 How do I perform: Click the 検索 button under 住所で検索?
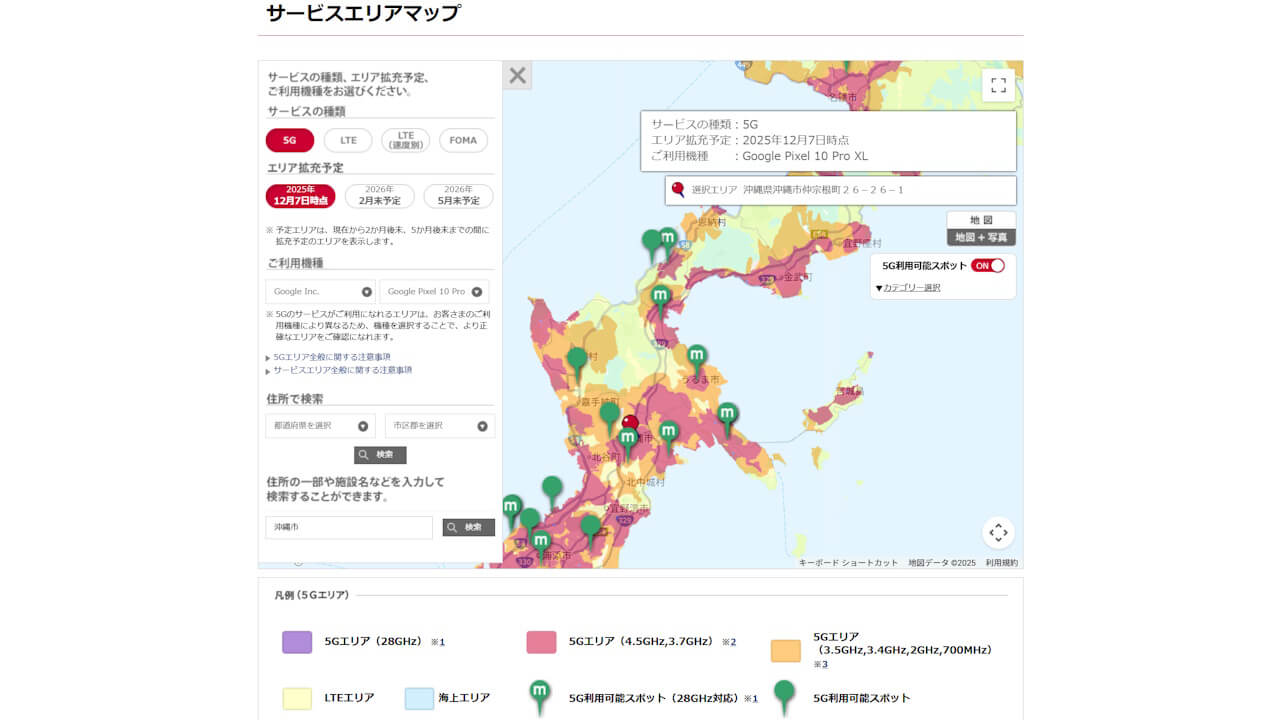pyautogui.click(x=380, y=454)
